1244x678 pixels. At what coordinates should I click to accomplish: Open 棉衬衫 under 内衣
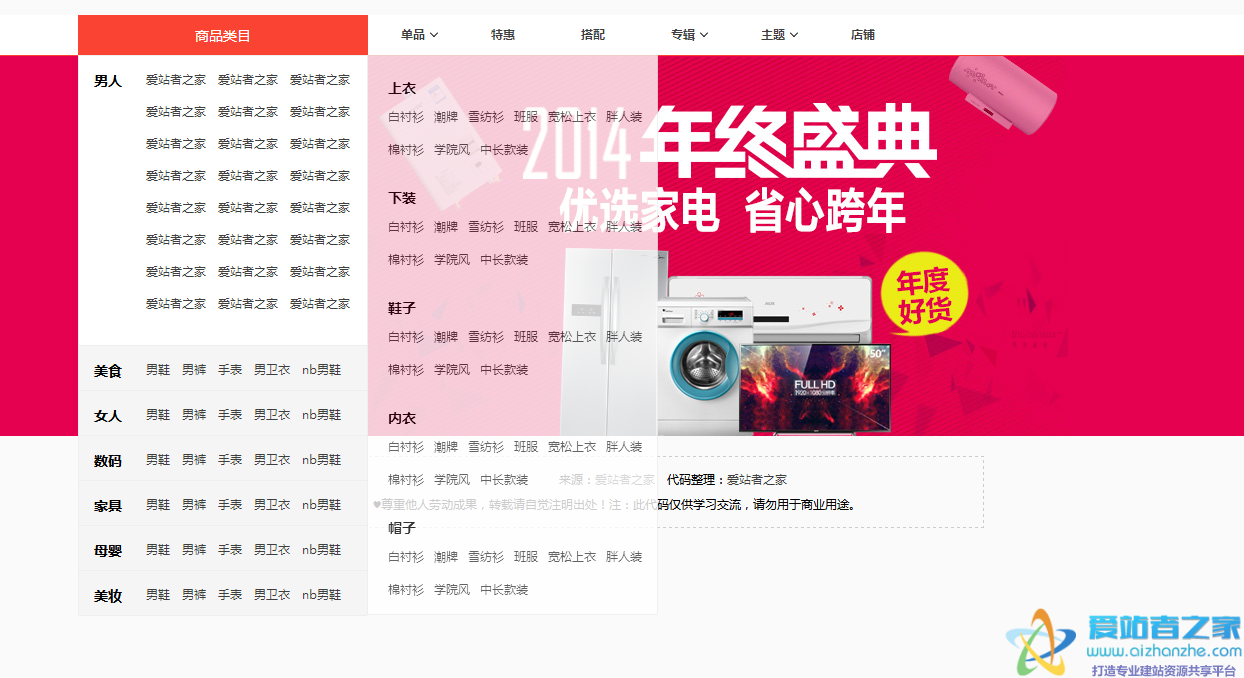click(x=406, y=480)
